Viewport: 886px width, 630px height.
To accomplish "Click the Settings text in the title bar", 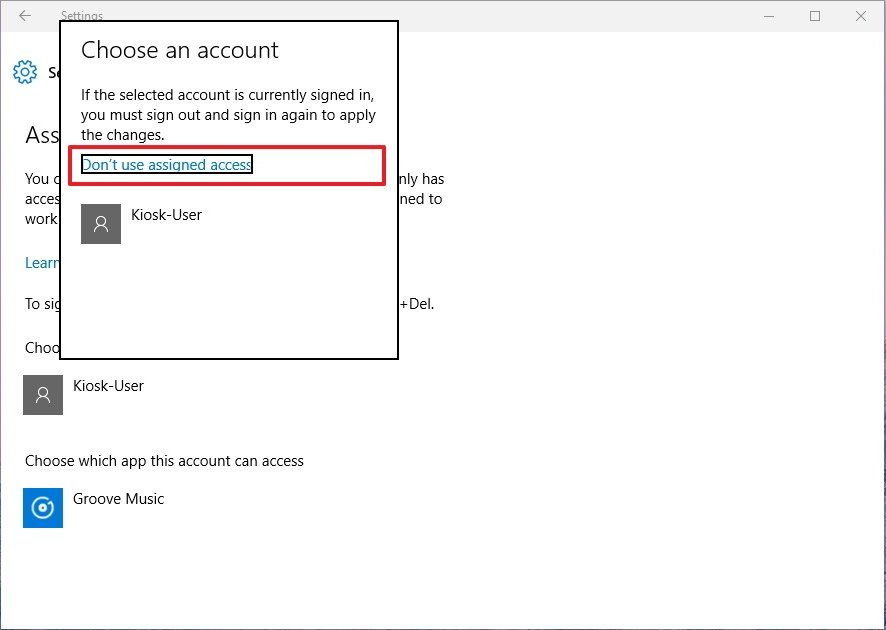I will click(x=82, y=16).
